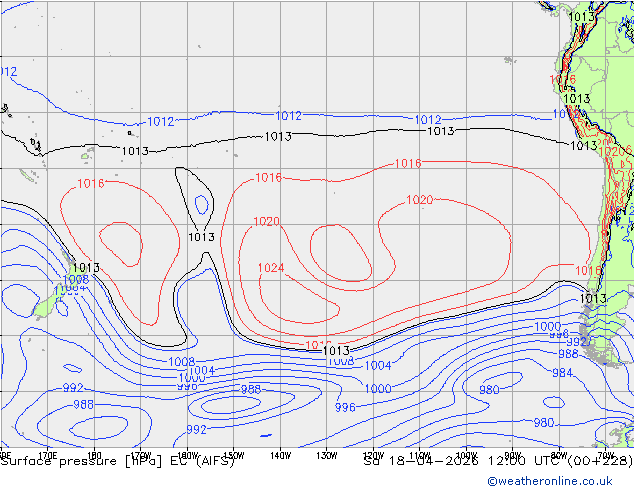Click the red 1016 label northeast of New Zealand
634x490 pixels.
[91, 184]
